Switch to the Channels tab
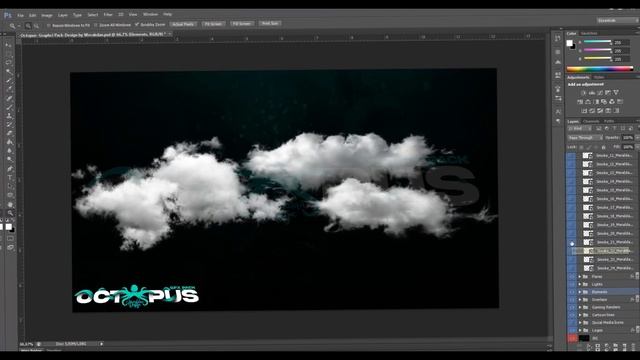The height and width of the screenshot is (360, 640). [x=591, y=121]
